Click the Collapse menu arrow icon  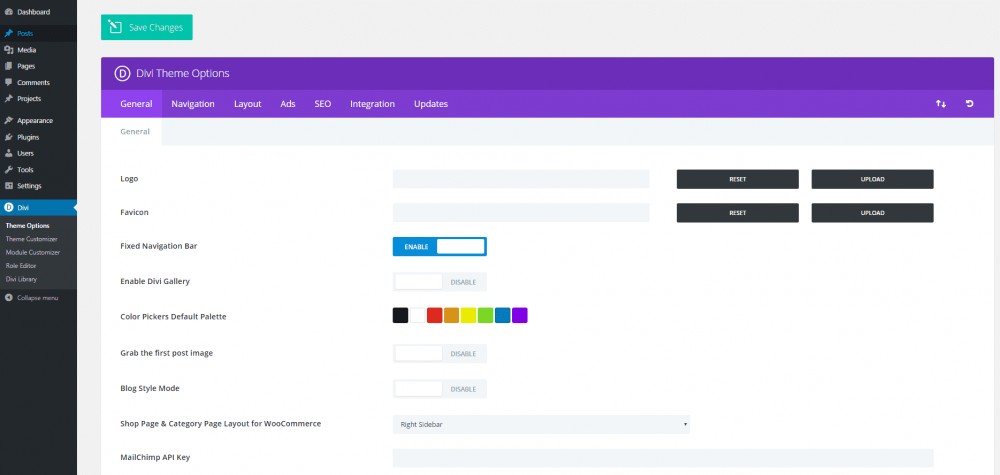[9, 298]
